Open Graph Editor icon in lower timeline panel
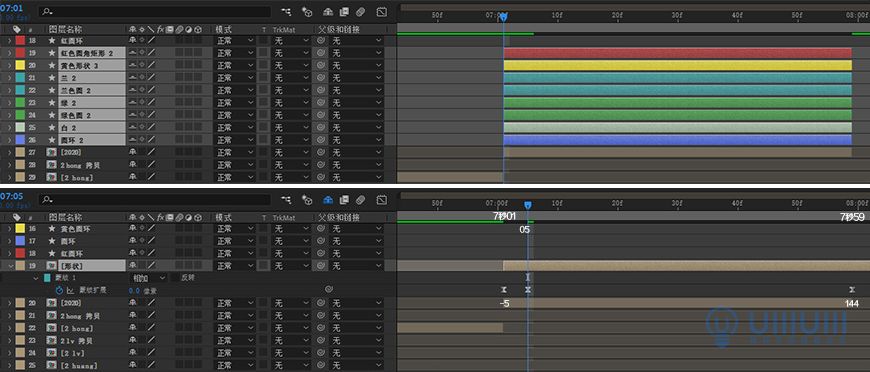 coord(382,199)
